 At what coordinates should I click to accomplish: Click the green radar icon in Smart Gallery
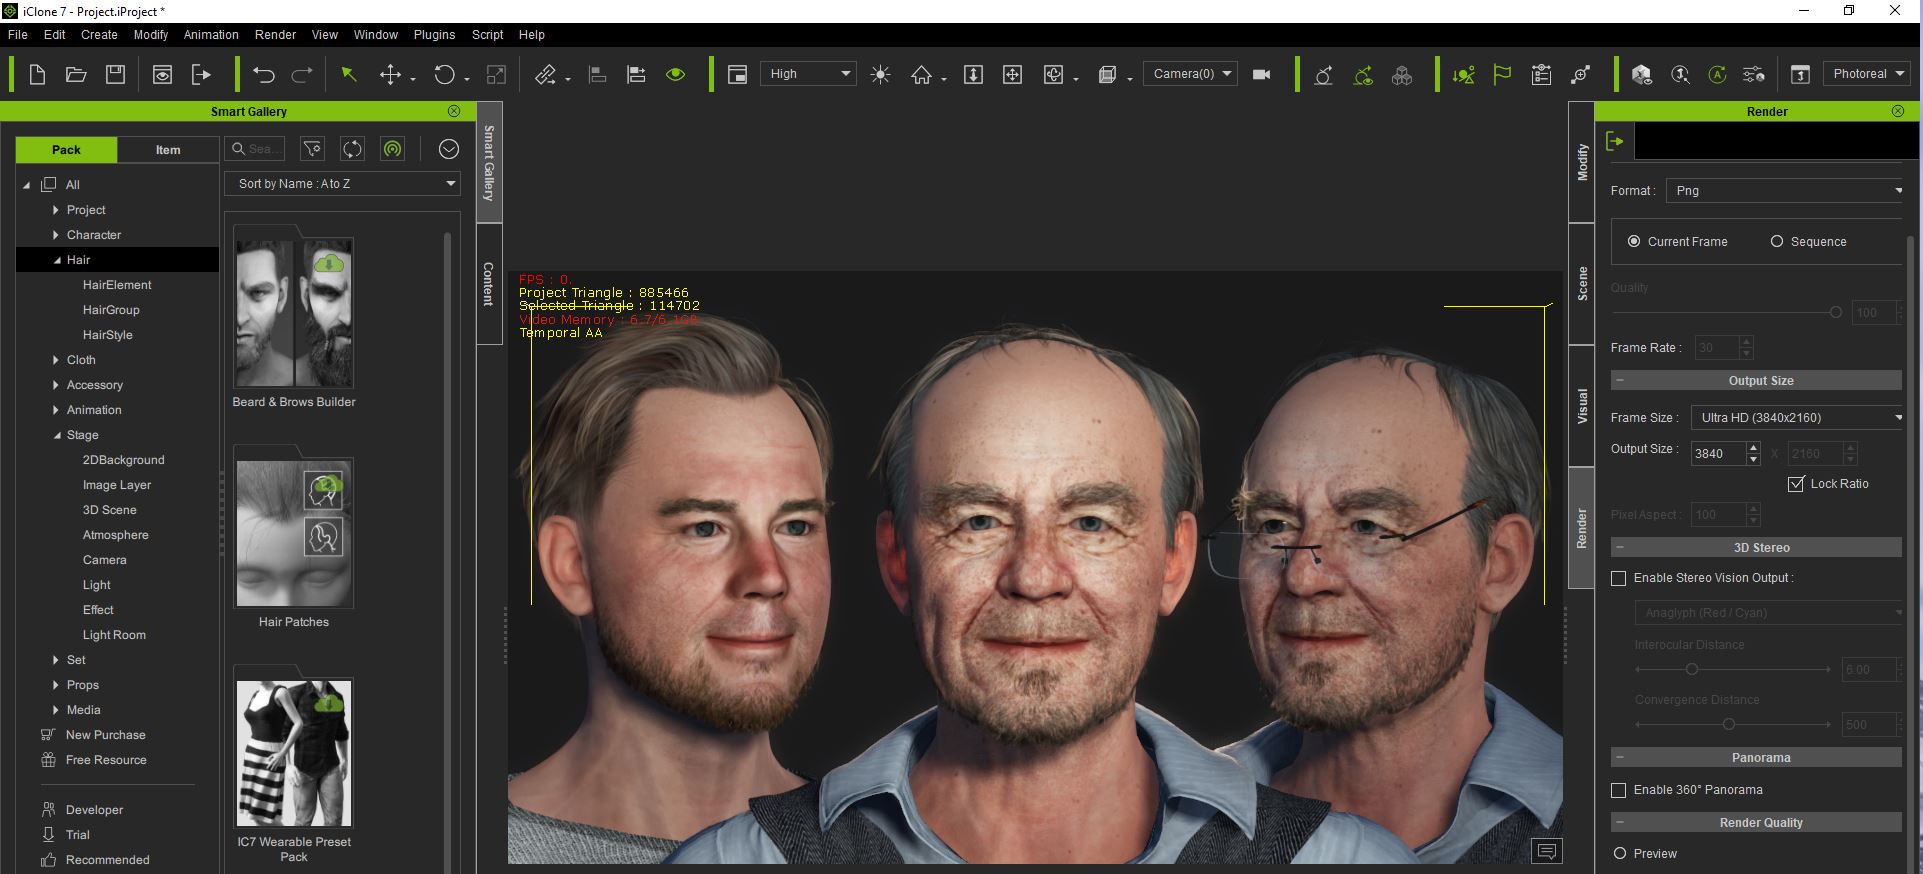[393, 149]
